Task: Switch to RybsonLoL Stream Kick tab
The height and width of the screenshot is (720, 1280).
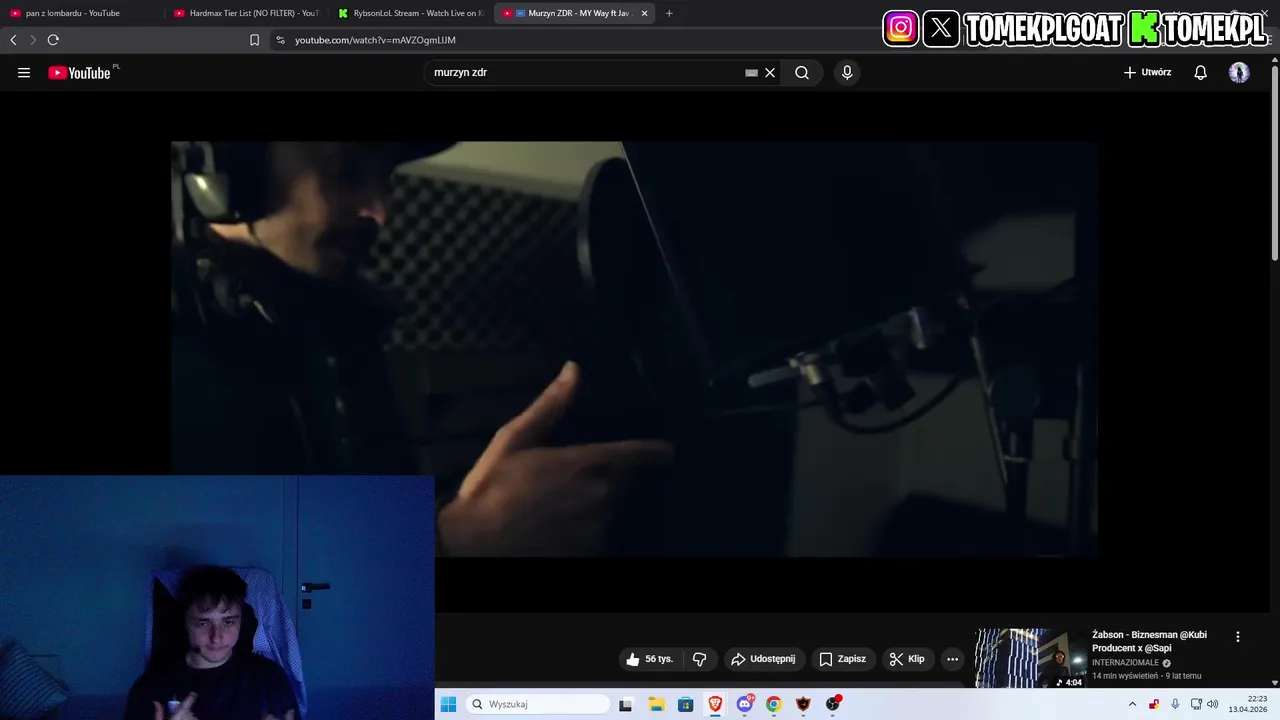Action: (411, 13)
